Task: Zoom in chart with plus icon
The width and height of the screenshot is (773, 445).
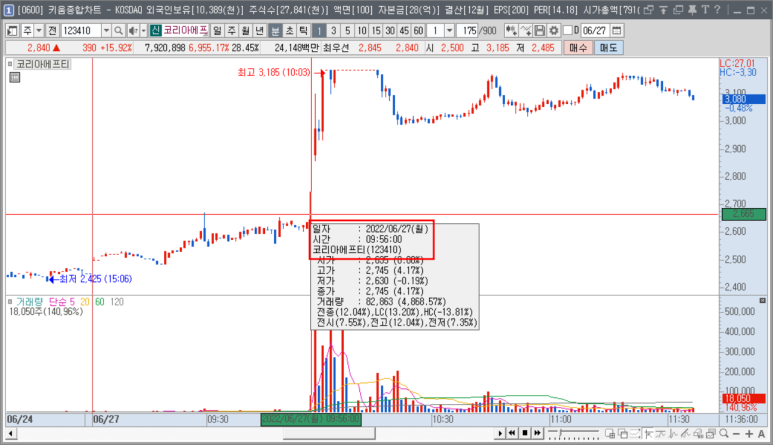Action: tap(749, 434)
